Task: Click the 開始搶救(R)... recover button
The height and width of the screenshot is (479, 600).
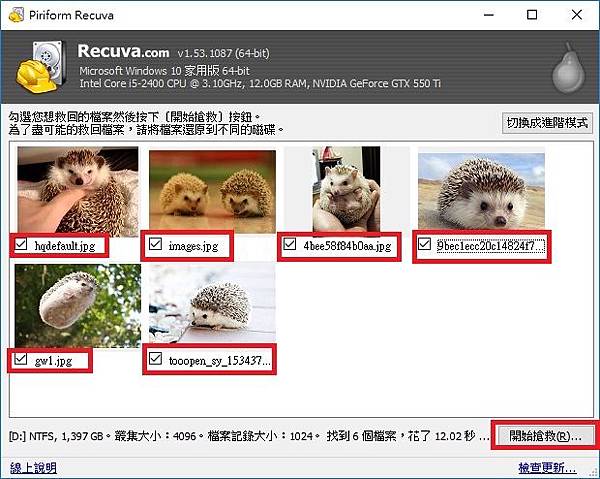Action: coord(545,436)
